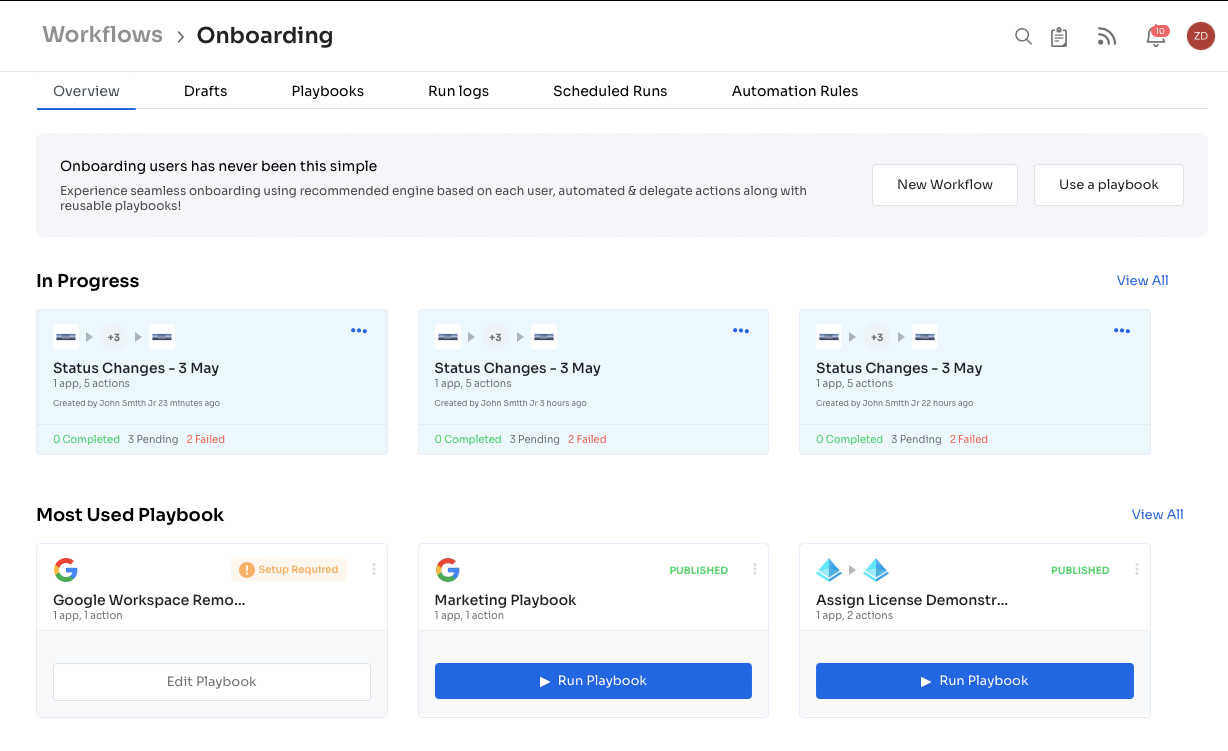This screenshot has width=1228, height=751.
Task: Click the New Workflow button
Action: click(x=944, y=185)
